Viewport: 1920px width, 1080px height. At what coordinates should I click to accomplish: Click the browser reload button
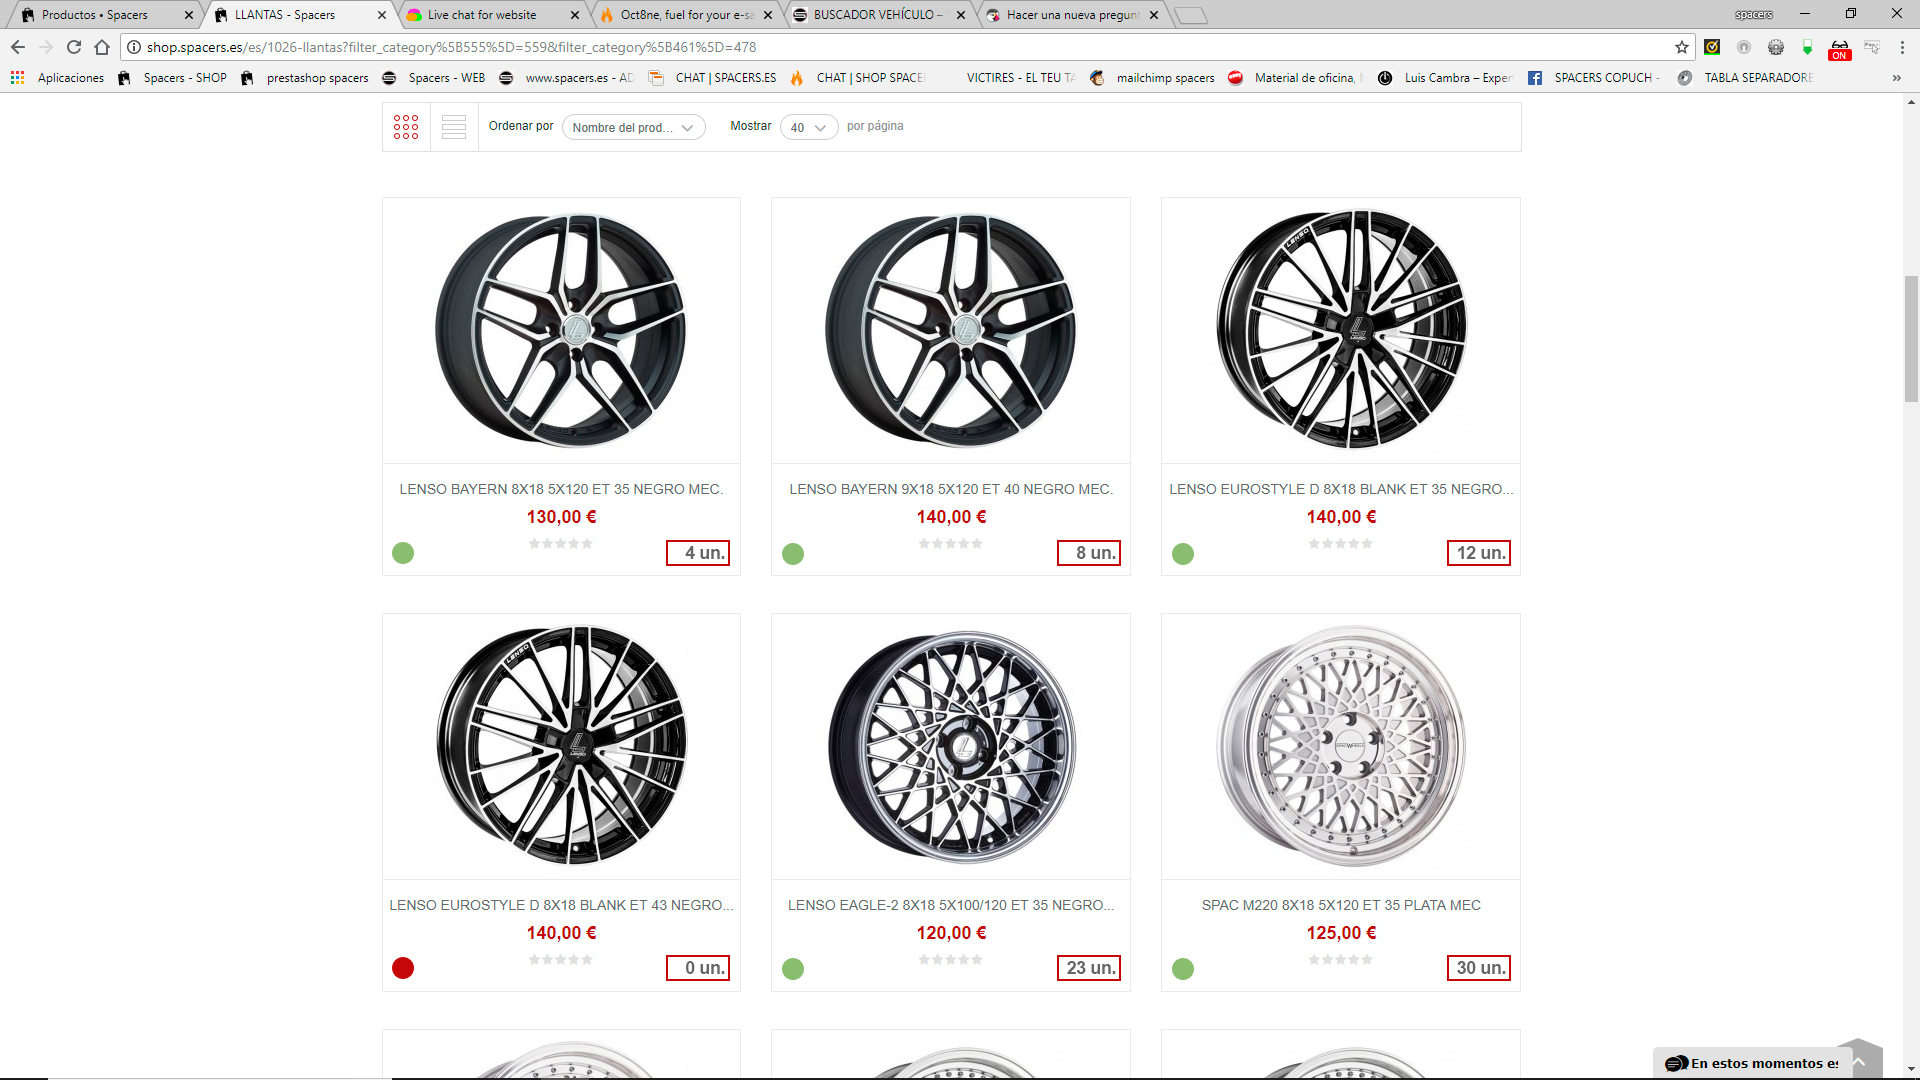pos(74,47)
